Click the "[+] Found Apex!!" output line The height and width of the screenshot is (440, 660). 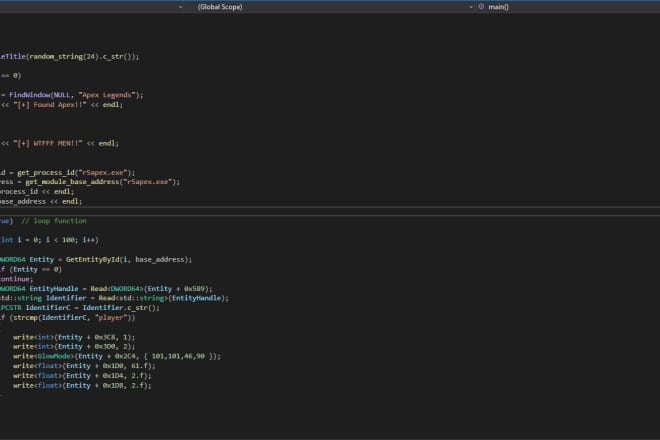point(61,105)
